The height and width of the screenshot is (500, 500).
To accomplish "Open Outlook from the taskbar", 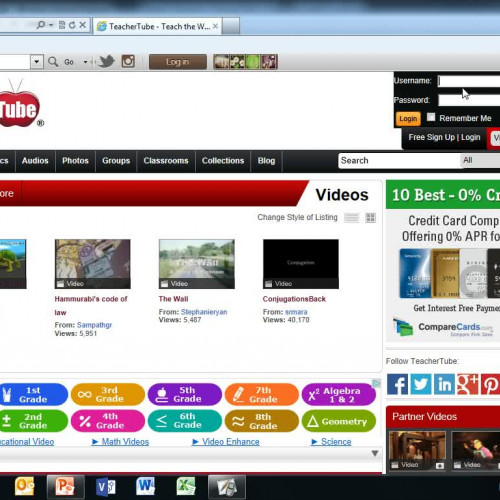I will coord(24,486).
